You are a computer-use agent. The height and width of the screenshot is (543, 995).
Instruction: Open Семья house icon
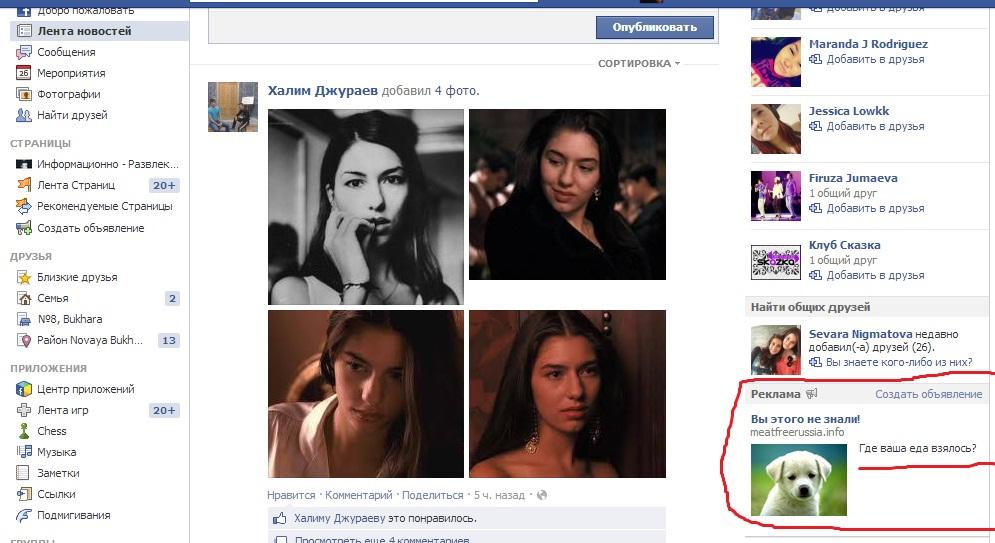23,298
